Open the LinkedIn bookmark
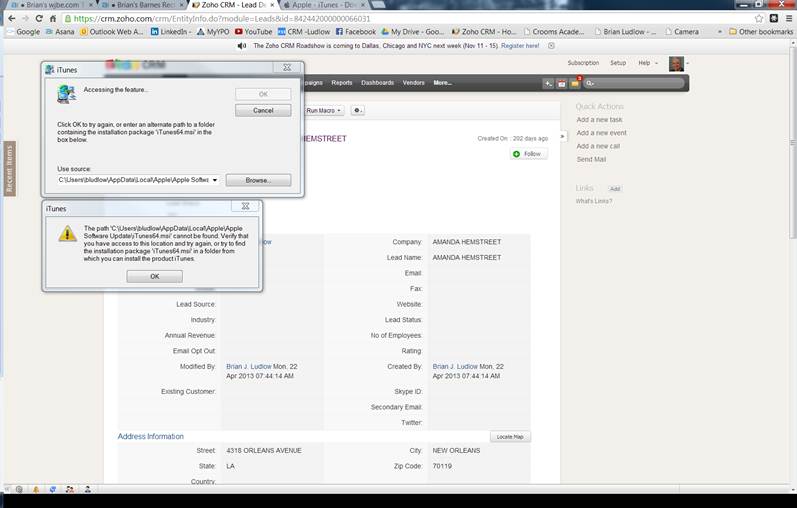This screenshot has width=797, height=508. pos(171,32)
